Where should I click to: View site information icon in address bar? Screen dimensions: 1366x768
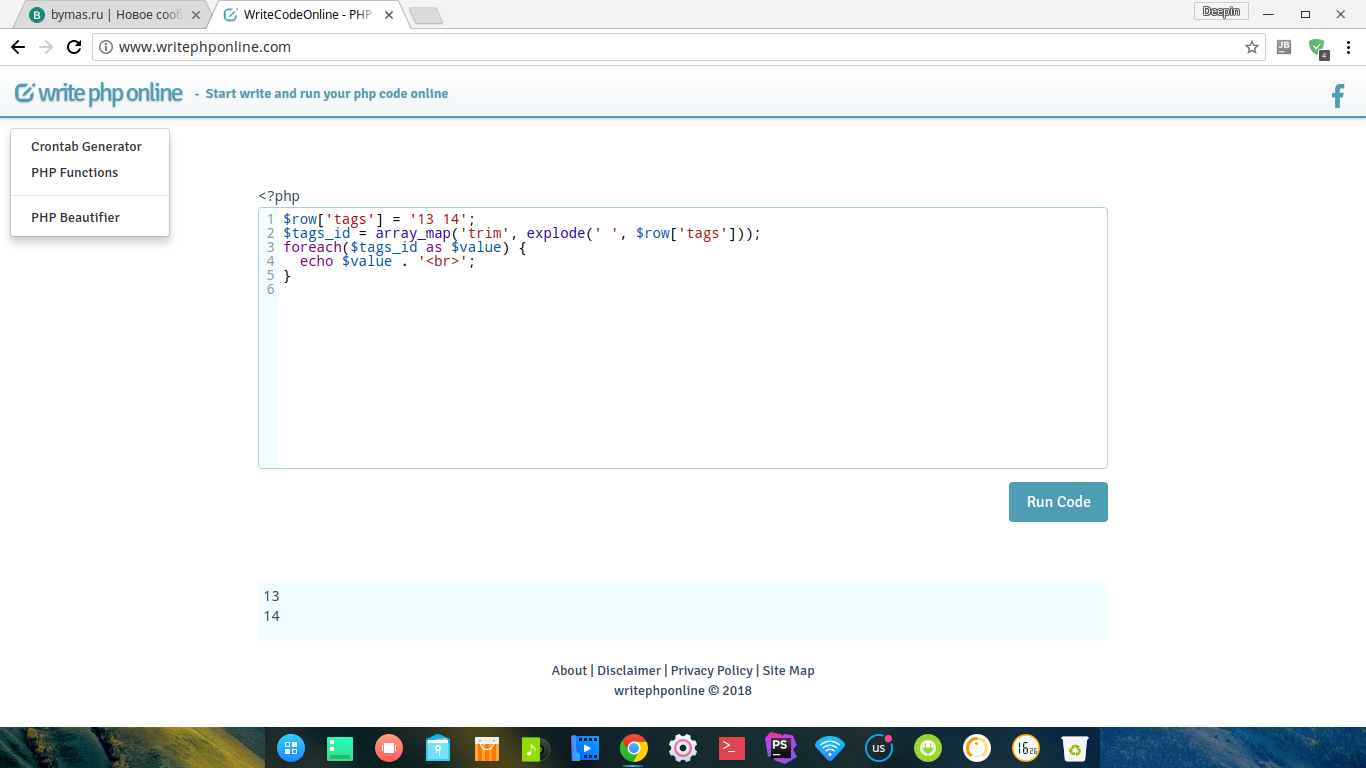(106, 47)
